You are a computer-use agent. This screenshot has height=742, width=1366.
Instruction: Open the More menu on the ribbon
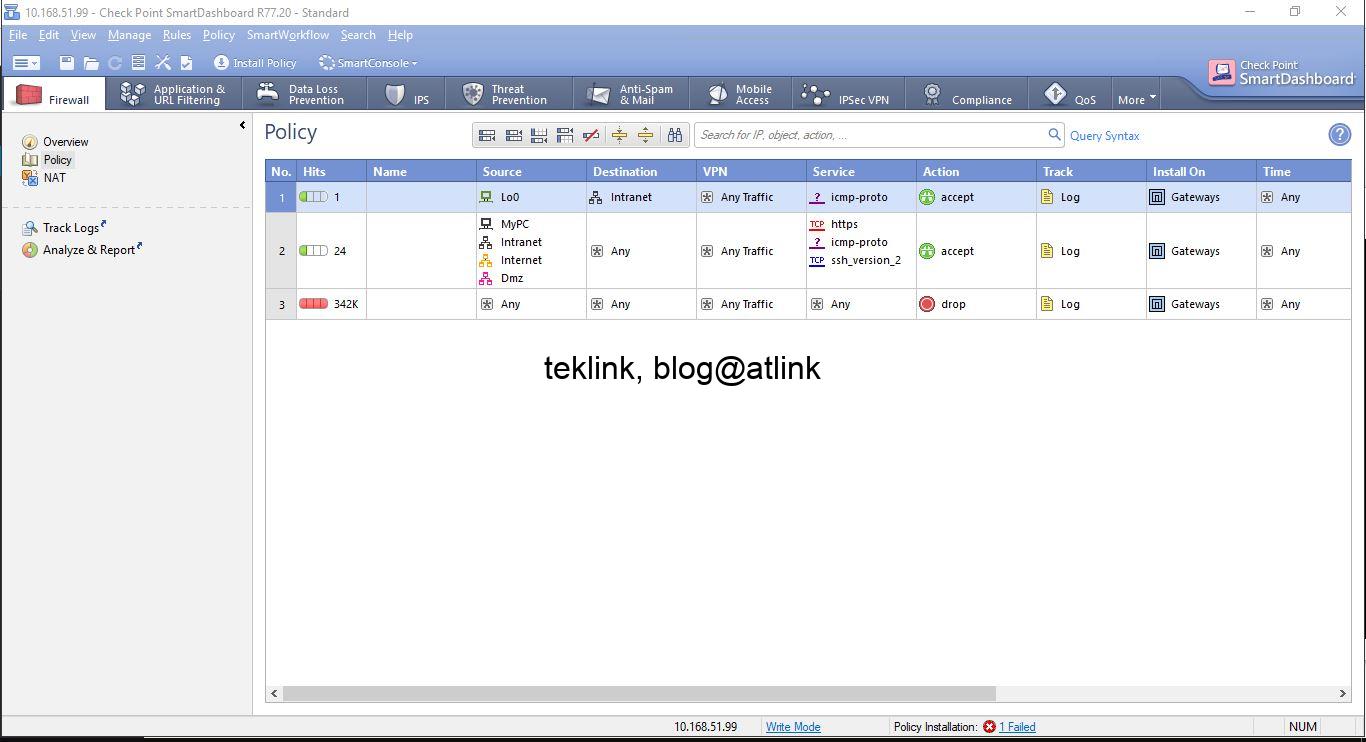point(1135,99)
